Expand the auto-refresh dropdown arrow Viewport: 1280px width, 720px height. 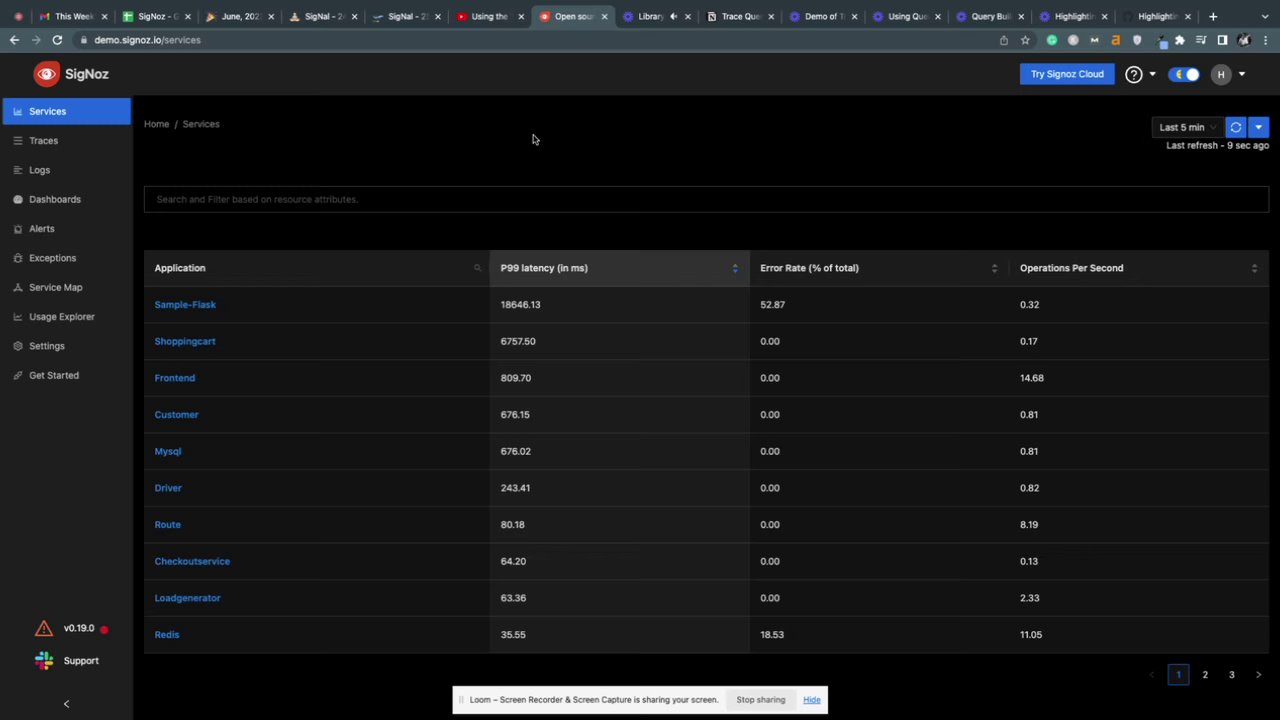(1258, 127)
